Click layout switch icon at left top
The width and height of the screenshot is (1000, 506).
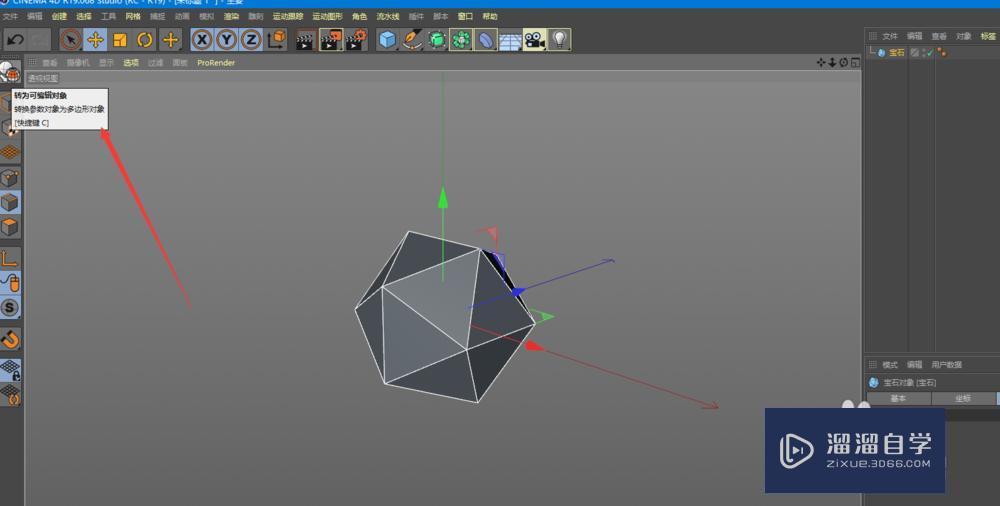(x=10, y=73)
